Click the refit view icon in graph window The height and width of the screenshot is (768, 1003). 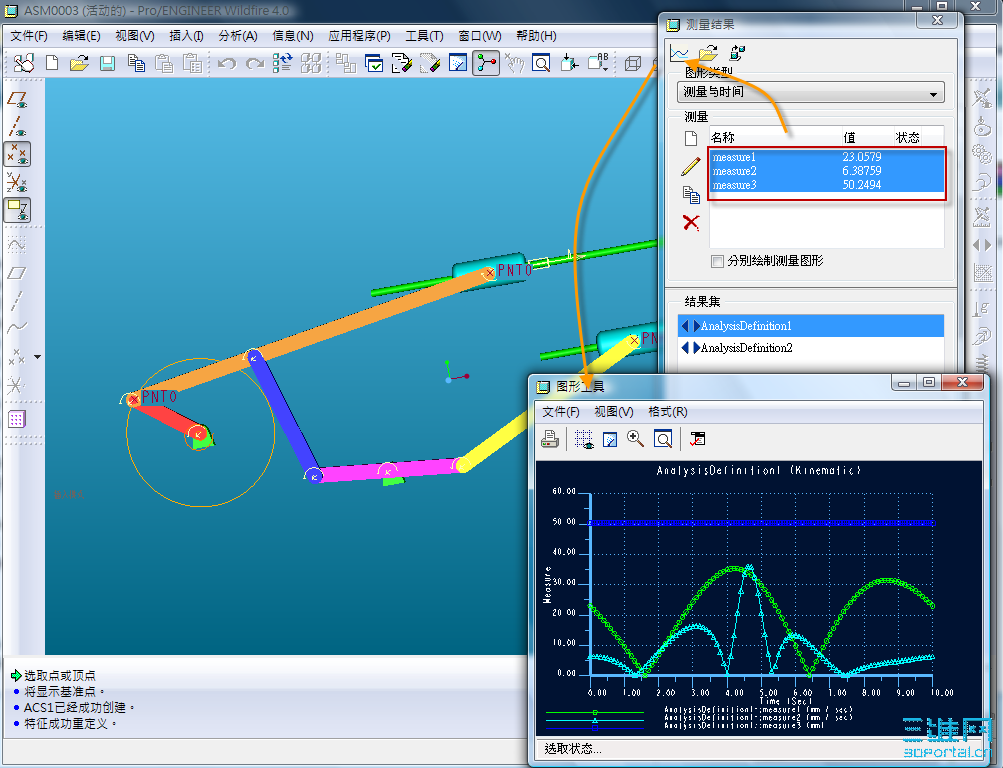click(x=663, y=439)
